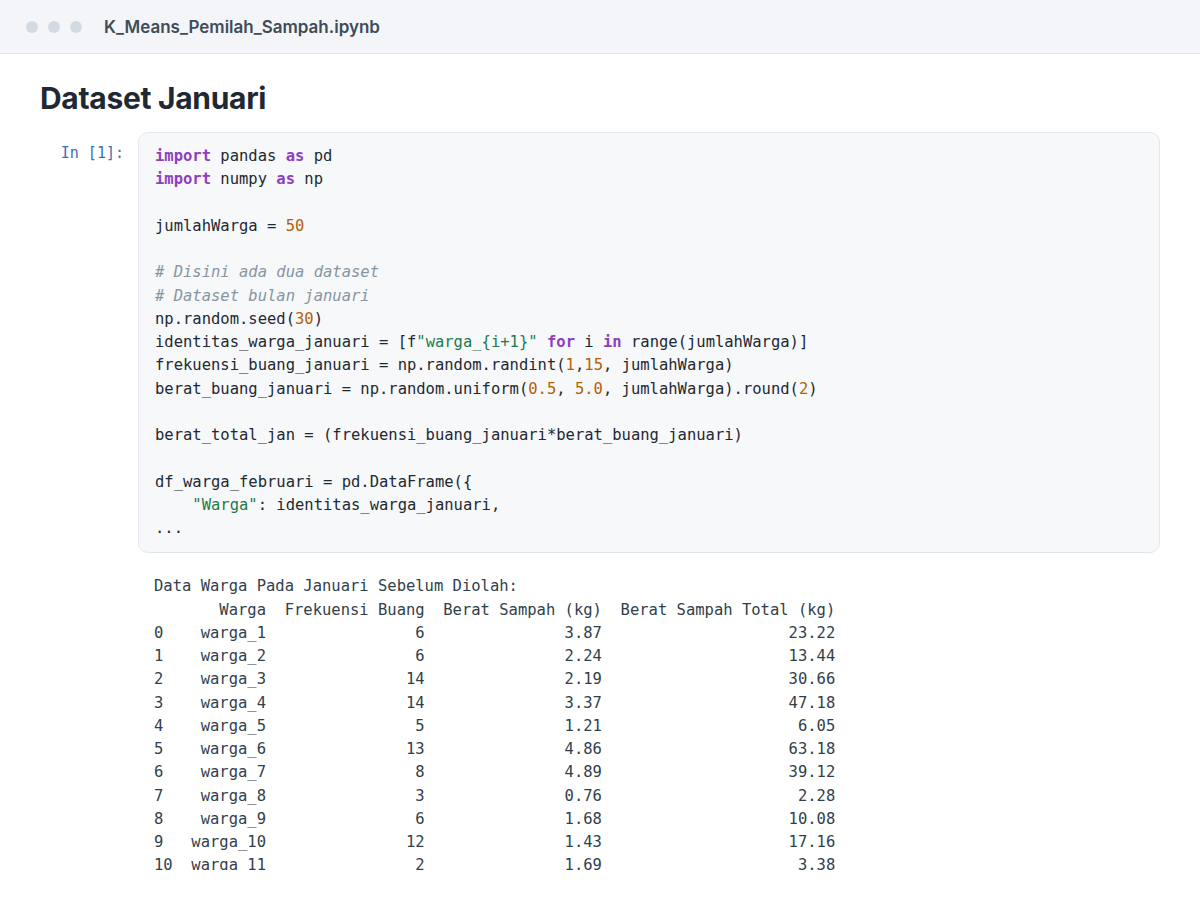Place cursor on 'jumlahWarga = 50' line

(229, 226)
